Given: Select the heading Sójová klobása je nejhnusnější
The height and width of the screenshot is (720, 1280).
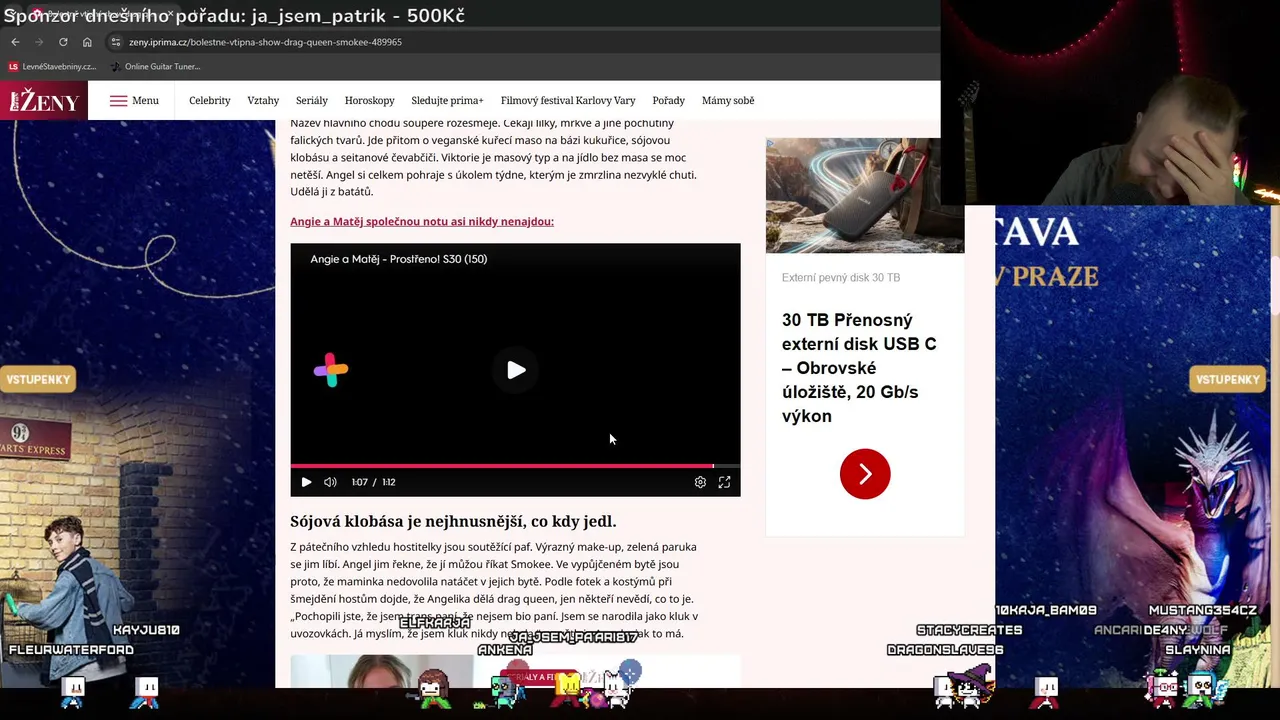Looking at the screenshot, I should click(453, 521).
